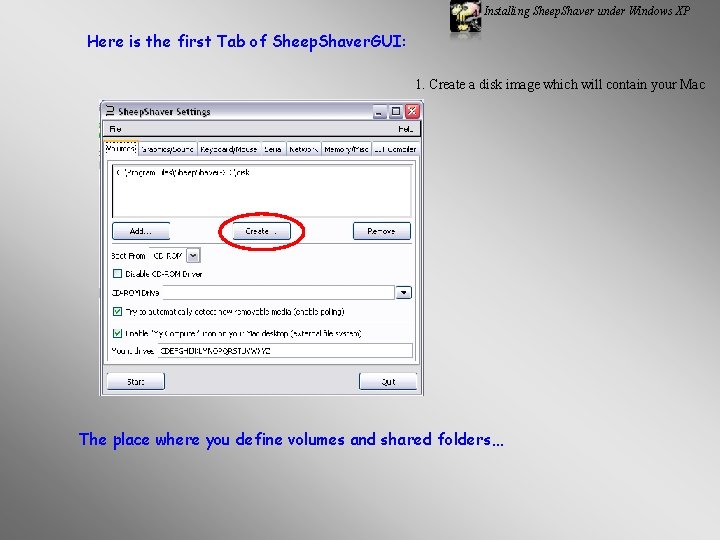Switch to the Network tab

click(x=303, y=149)
